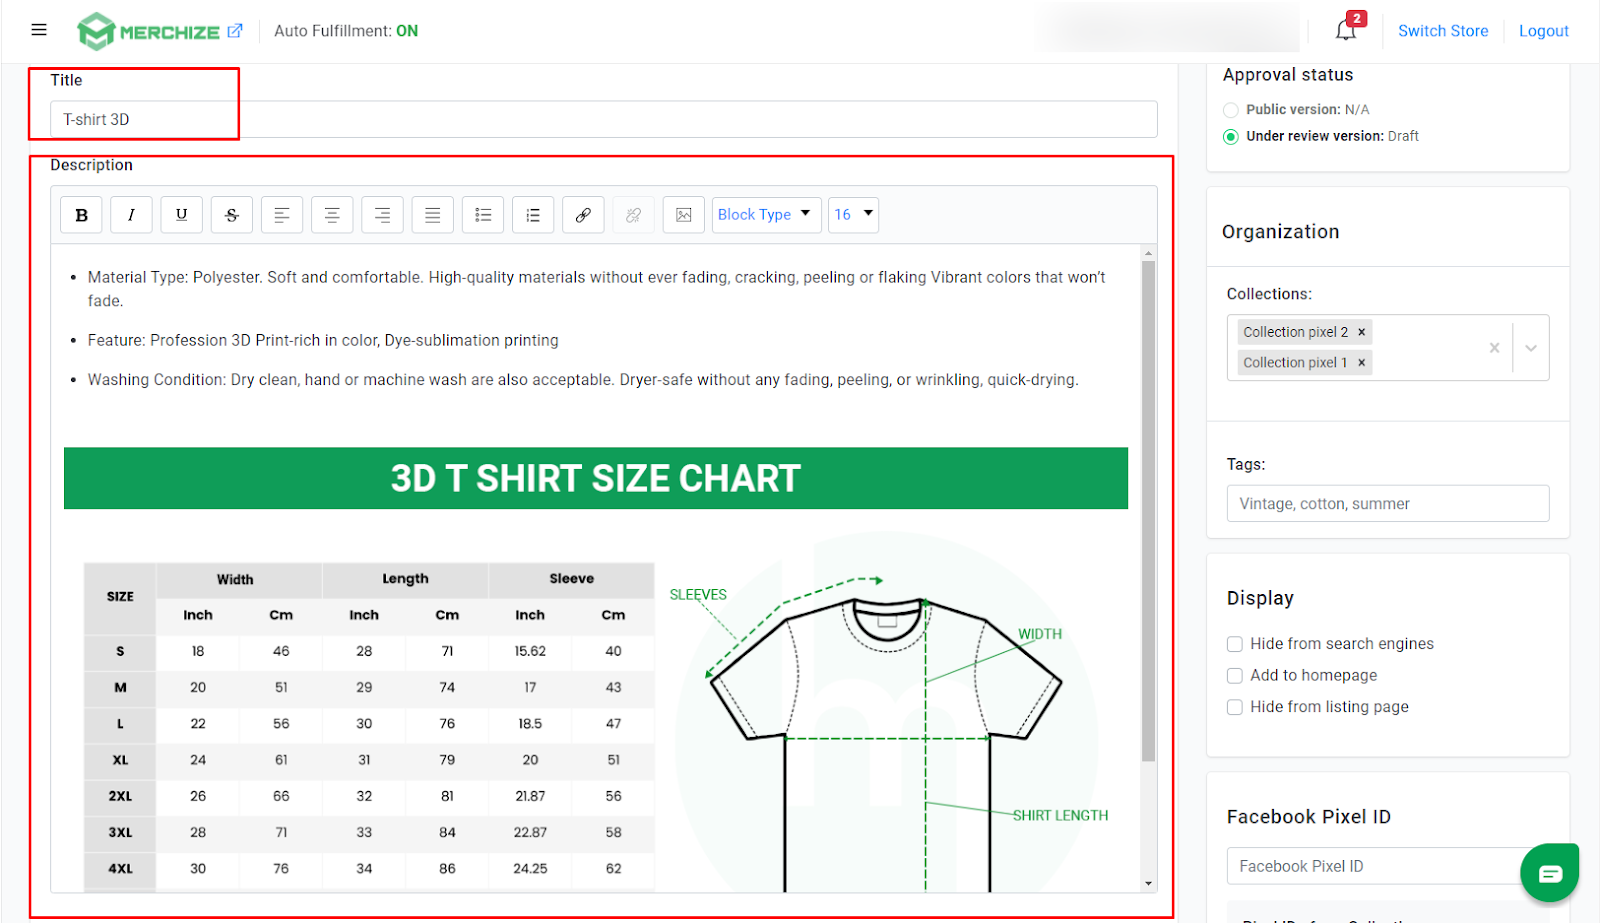
Task: Click the "Collection pixel 1" tag label
Action: point(1295,363)
